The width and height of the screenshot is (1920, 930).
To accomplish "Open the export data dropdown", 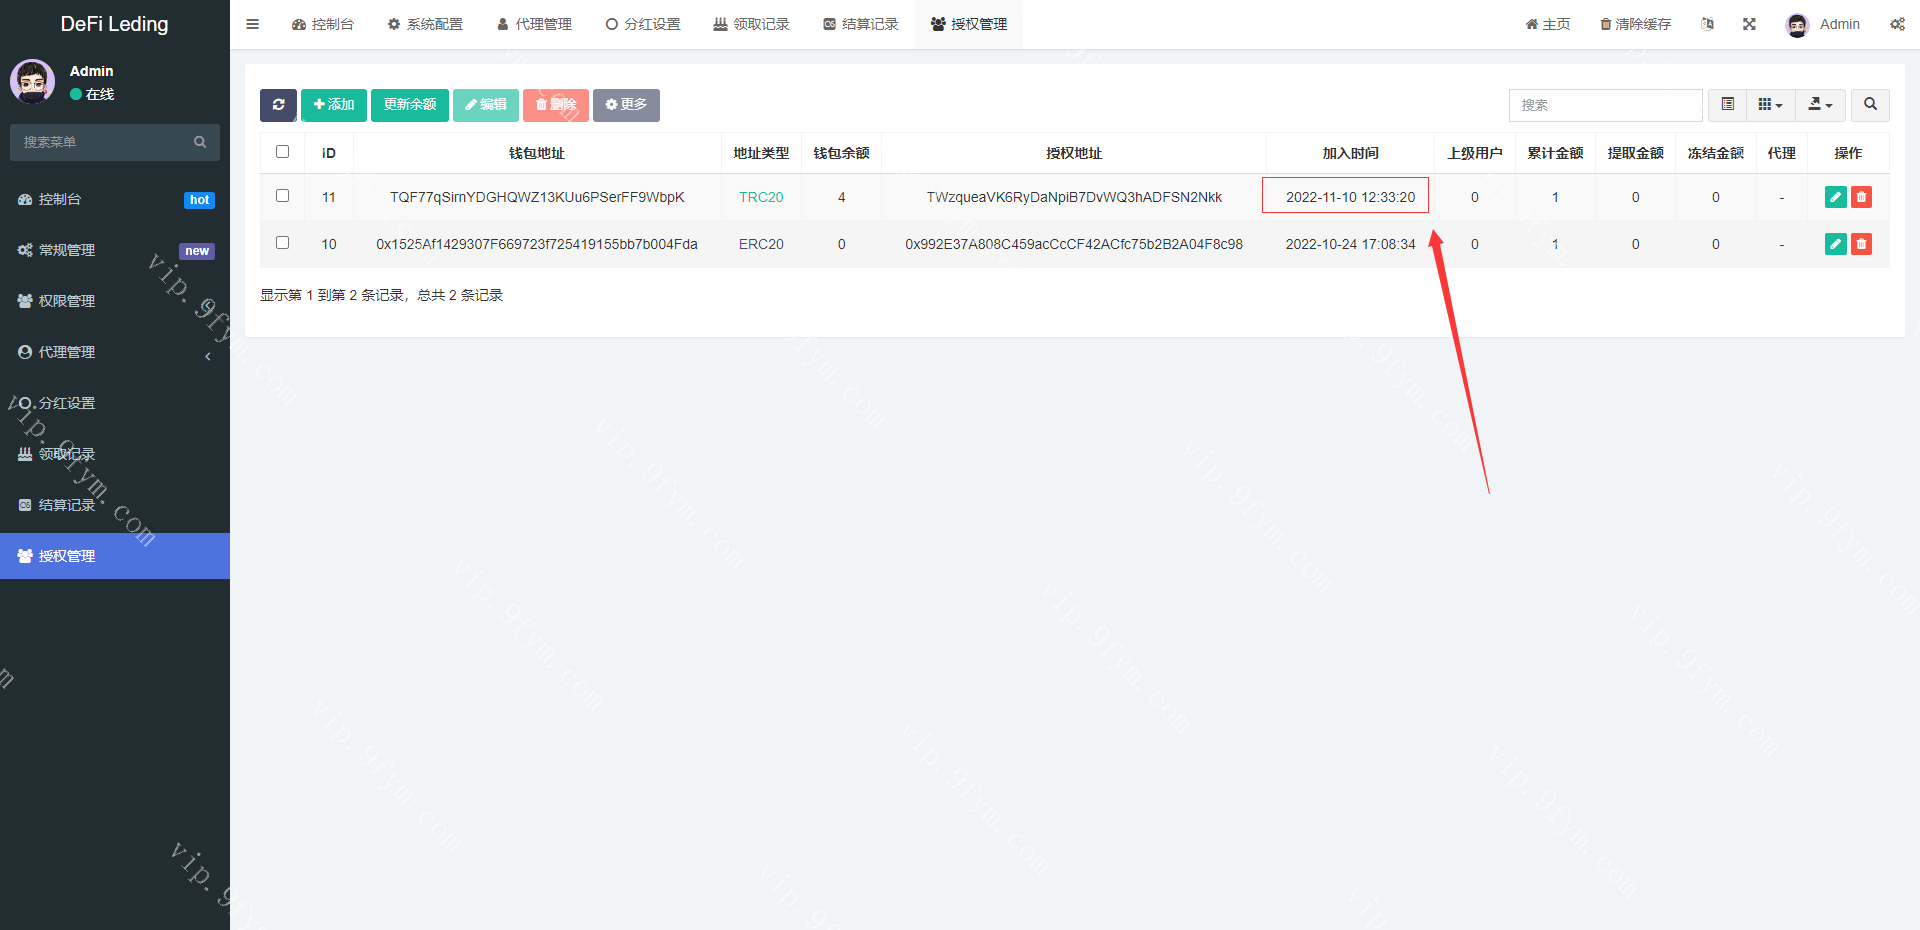I will [1820, 105].
